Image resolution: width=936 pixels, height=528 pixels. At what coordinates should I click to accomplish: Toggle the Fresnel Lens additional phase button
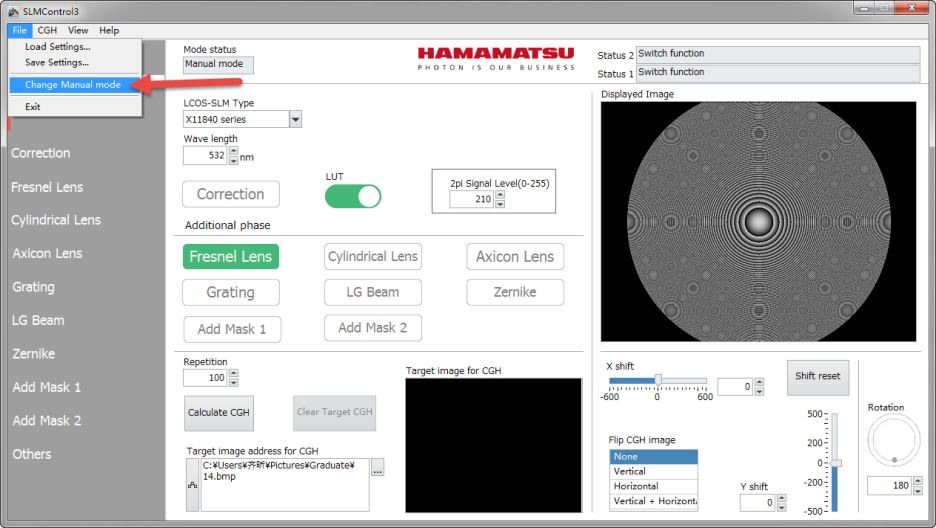pyautogui.click(x=231, y=257)
